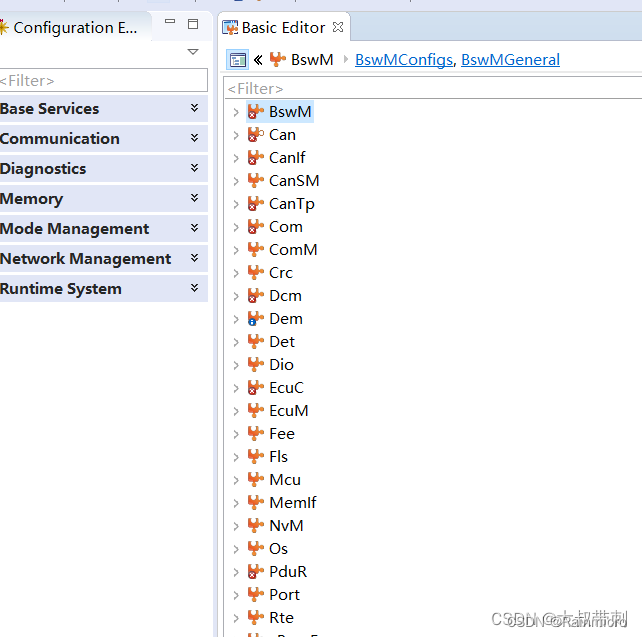
Task: Expand the Diagnostics section
Action: click(x=194, y=168)
